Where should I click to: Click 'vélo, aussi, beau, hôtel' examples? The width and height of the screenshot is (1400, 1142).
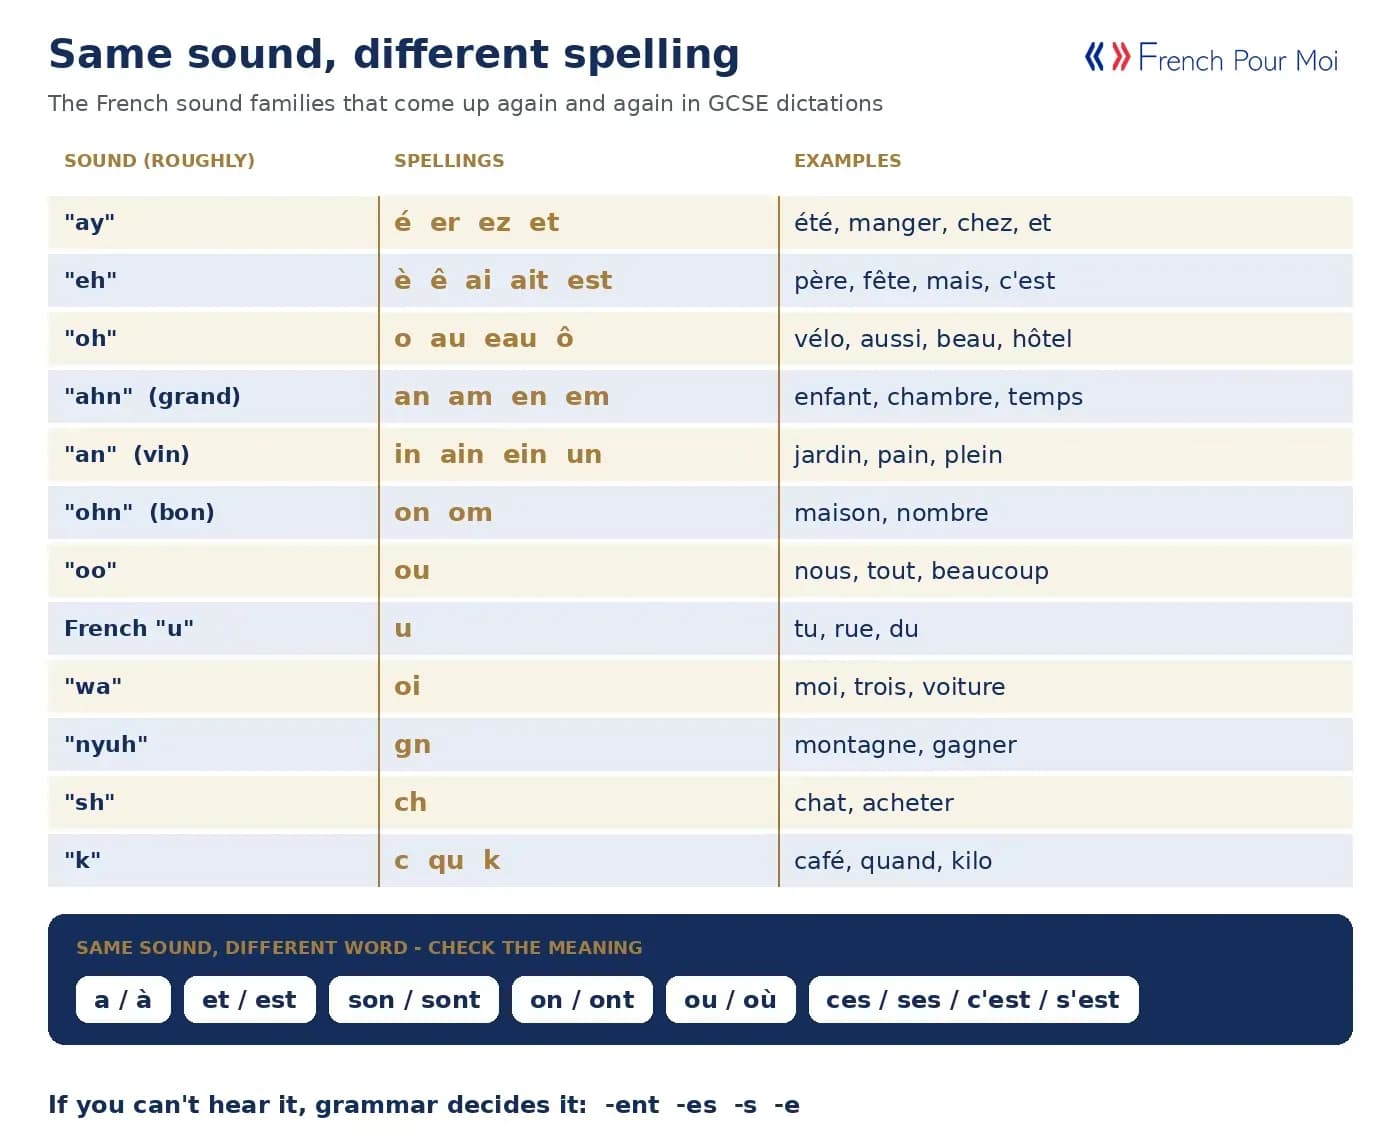[933, 339]
